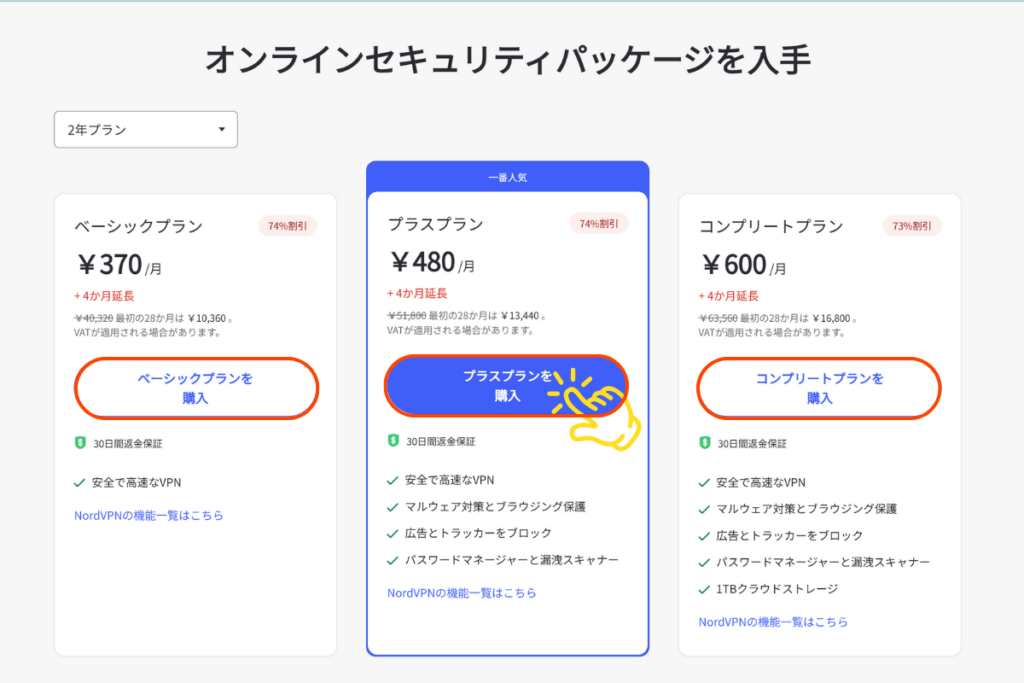Open NordVPN feature list link in Complete card

pyautogui.click(x=773, y=622)
